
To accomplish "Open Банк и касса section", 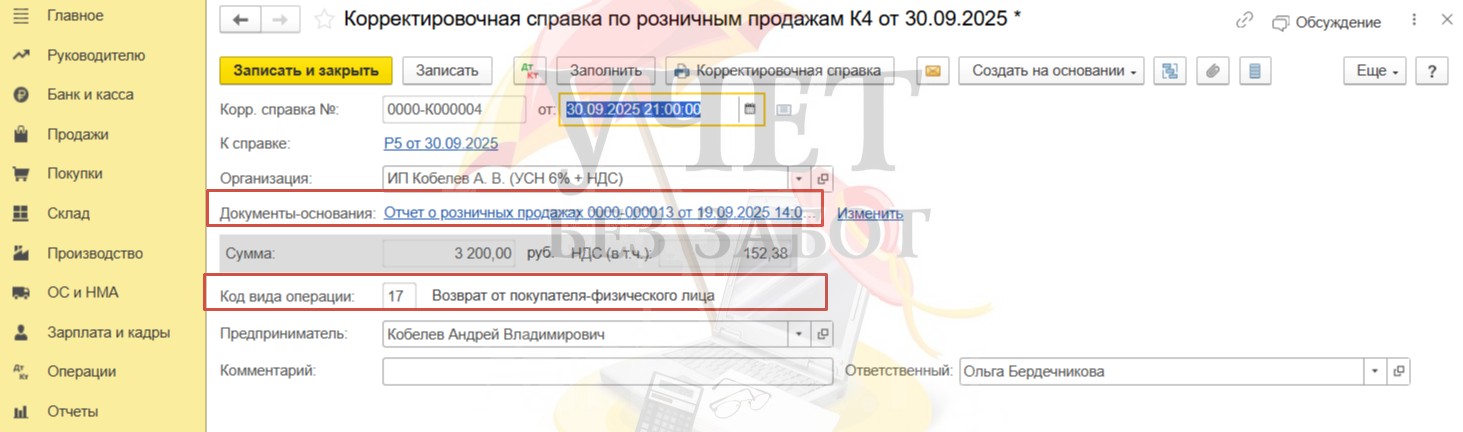I will click(90, 94).
